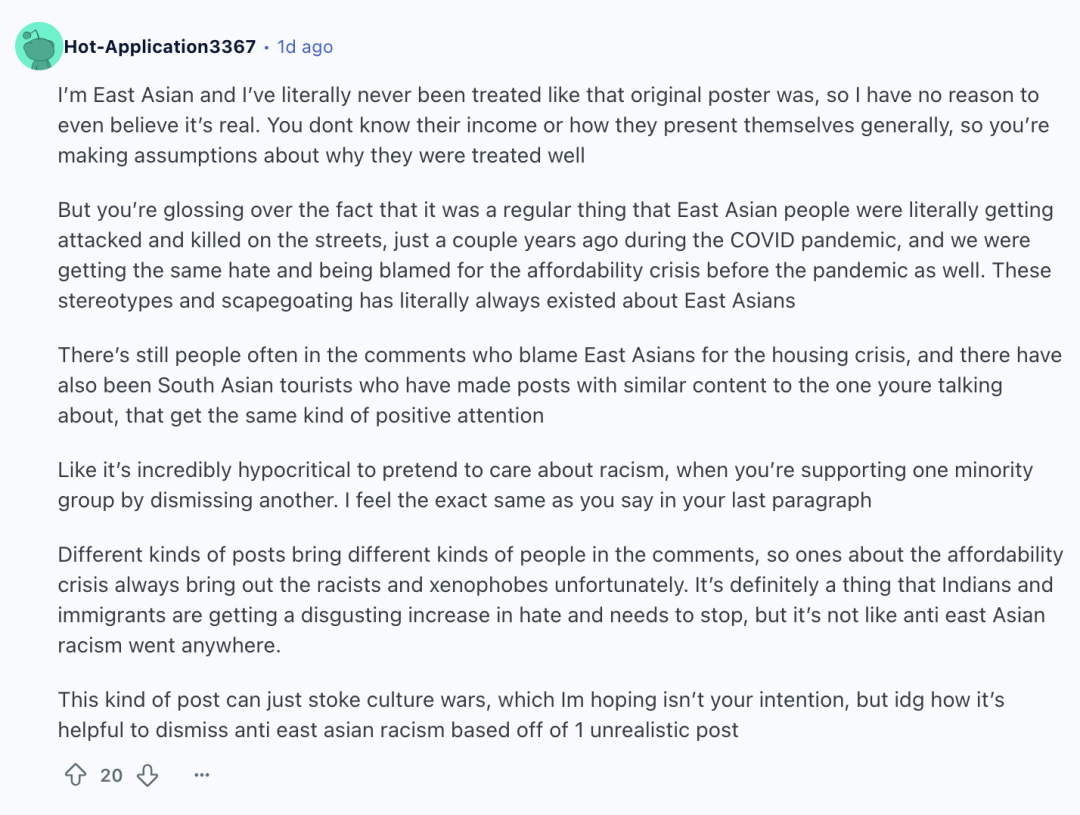
Task: Upvote the comment by Hot-Application3367
Action: click(75, 775)
